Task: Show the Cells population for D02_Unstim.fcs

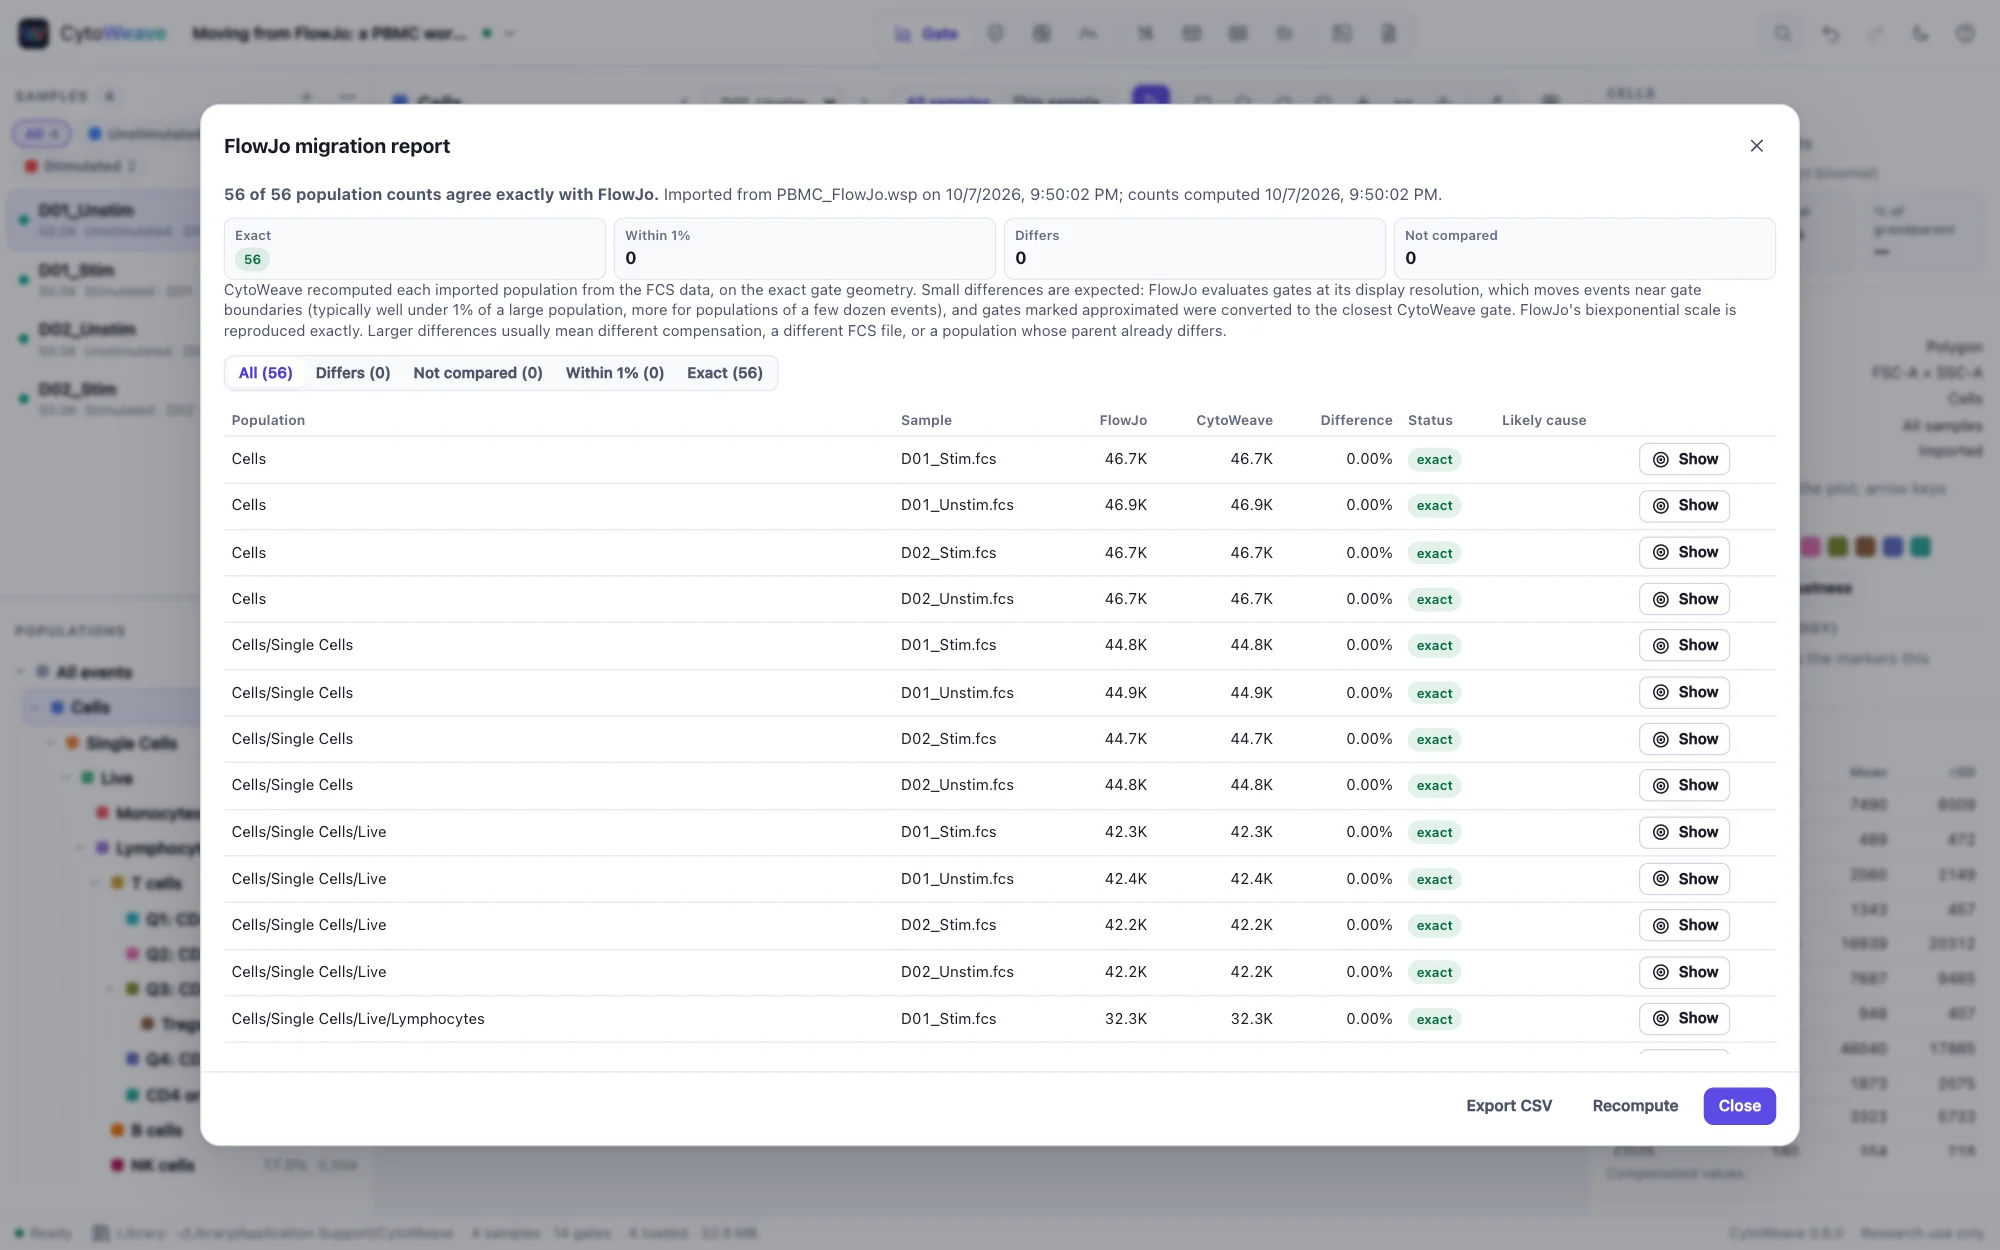Action: [x=1684, y=599]
